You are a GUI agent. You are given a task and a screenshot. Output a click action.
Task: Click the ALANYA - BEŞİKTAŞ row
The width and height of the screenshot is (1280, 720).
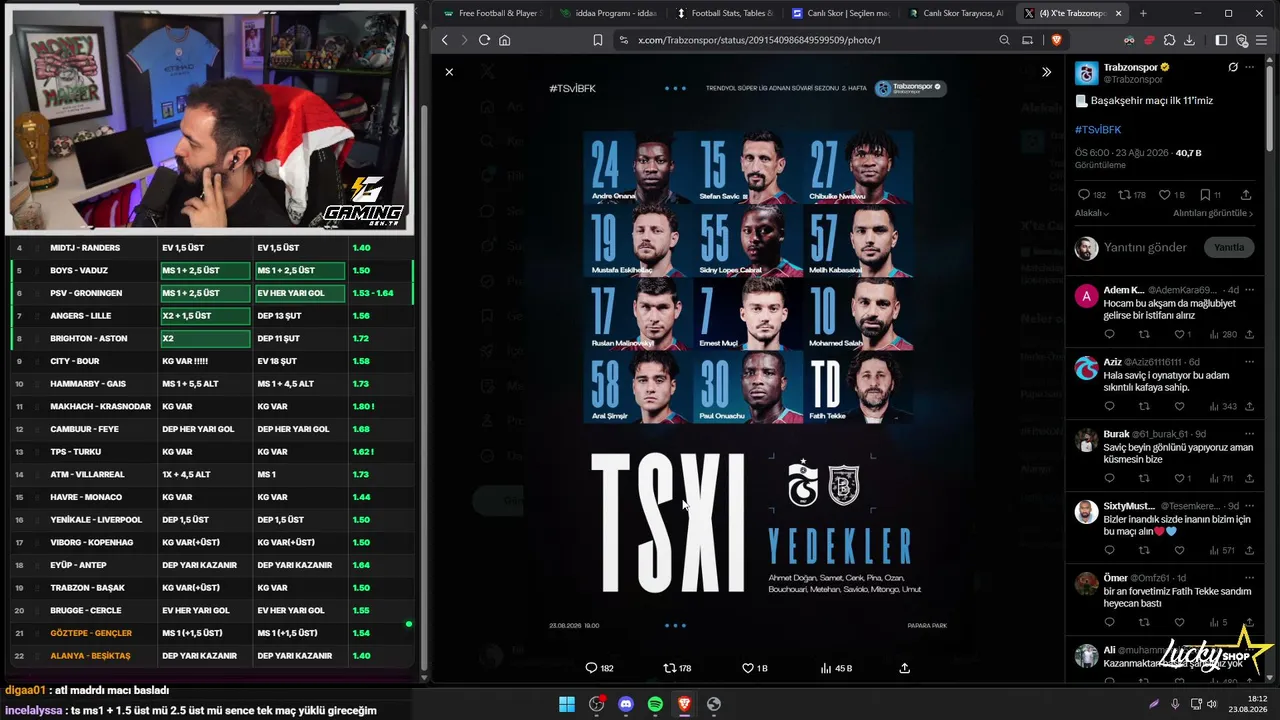point(212,656)
